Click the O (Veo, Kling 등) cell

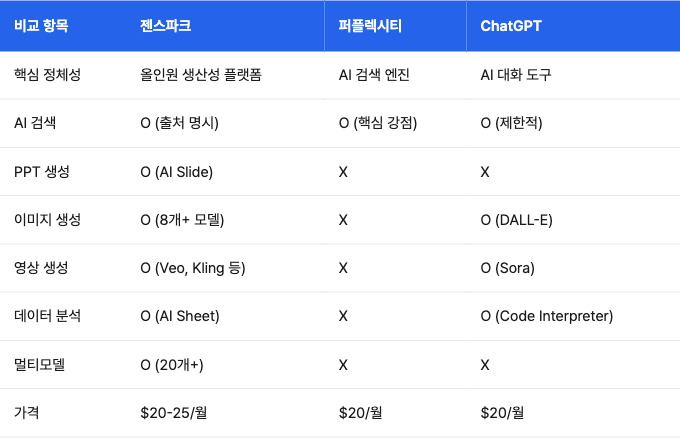[193, 268]
